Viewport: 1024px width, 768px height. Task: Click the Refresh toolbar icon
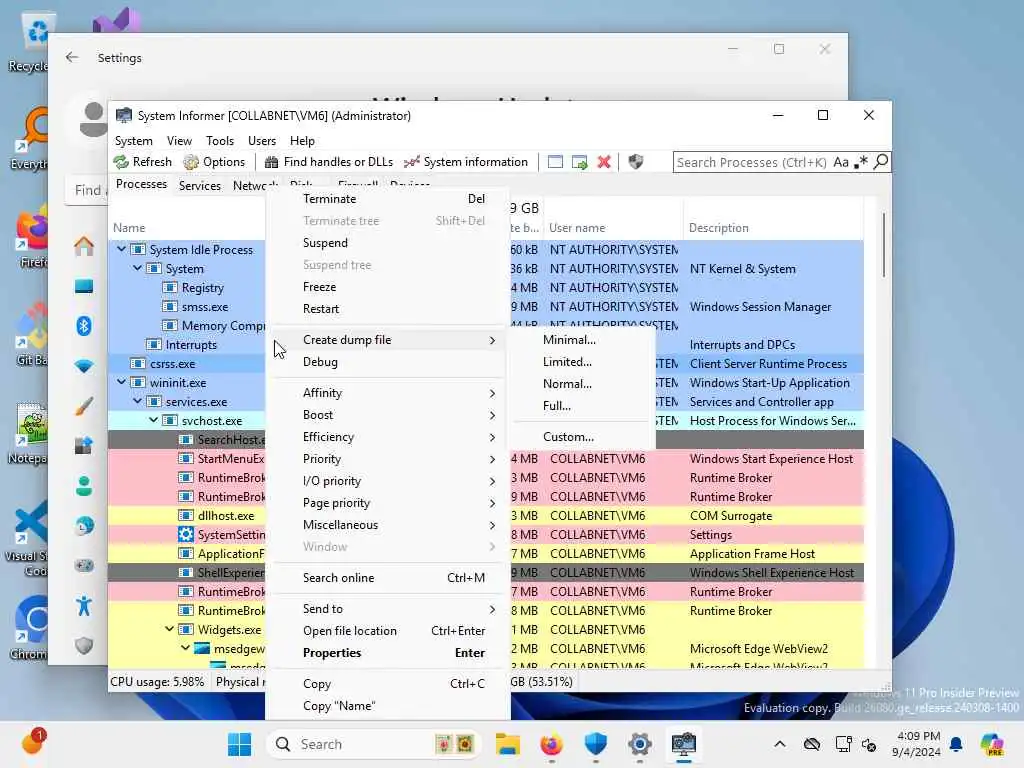(121, 162)
